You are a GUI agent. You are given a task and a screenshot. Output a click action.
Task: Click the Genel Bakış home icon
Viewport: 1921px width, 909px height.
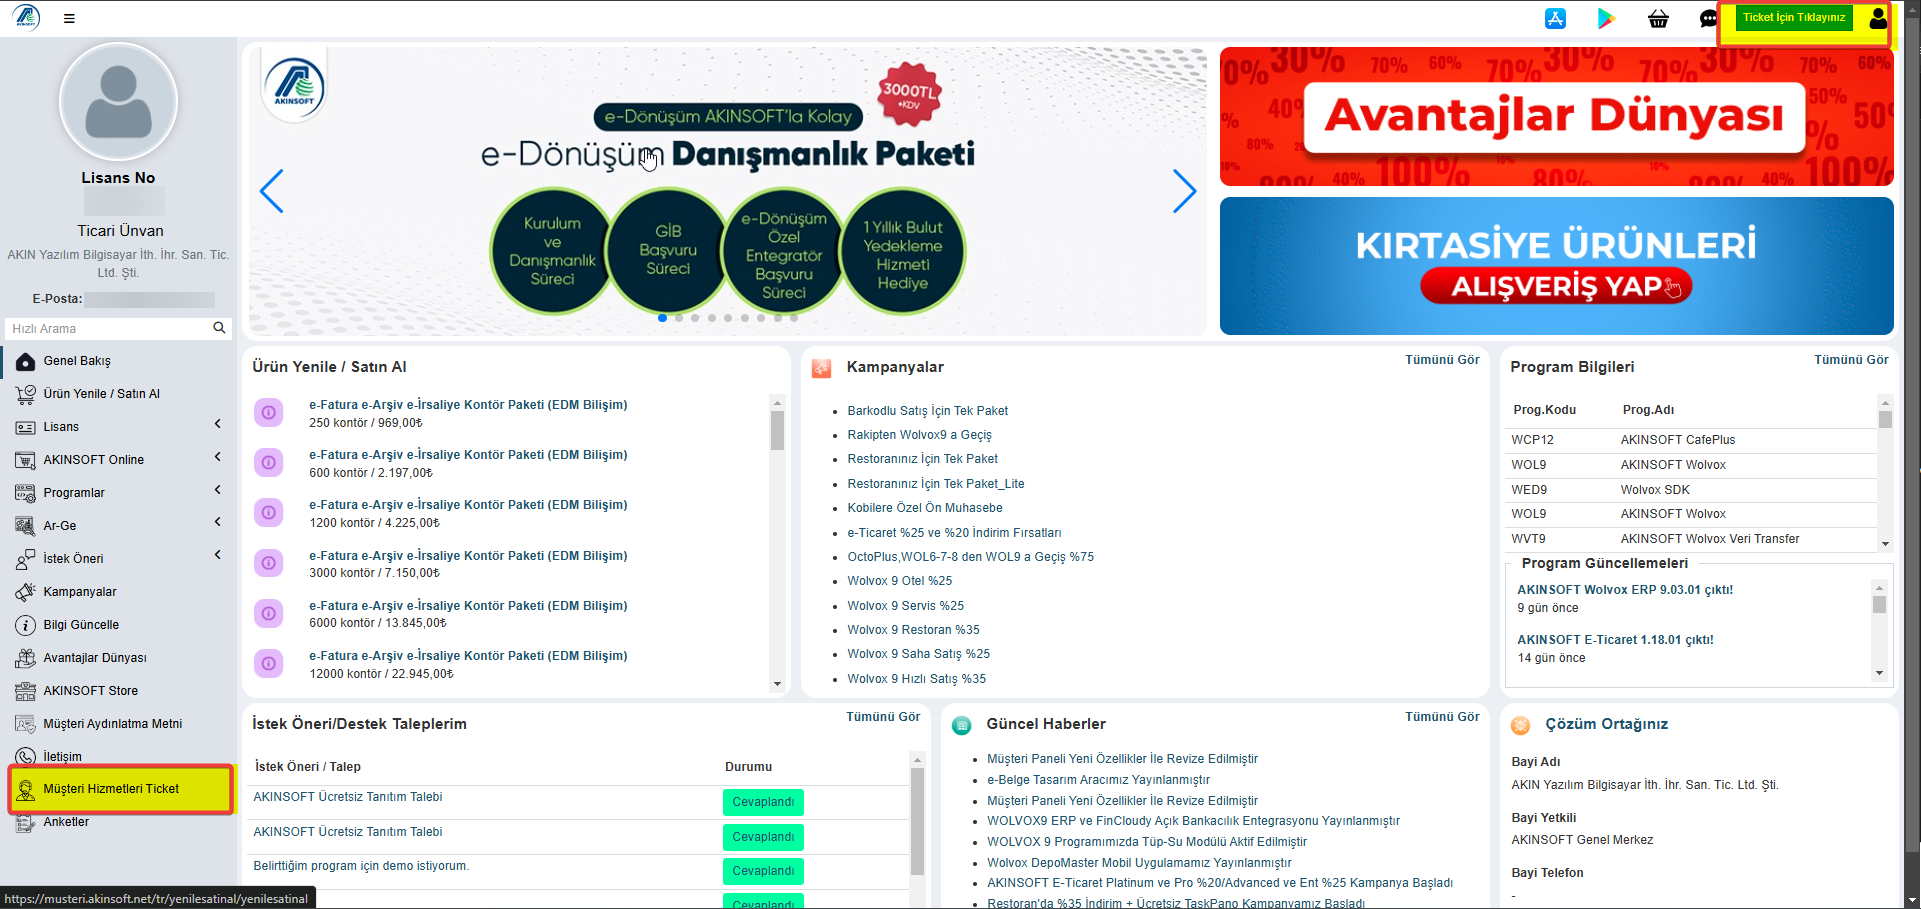click(x=26, y=361)
